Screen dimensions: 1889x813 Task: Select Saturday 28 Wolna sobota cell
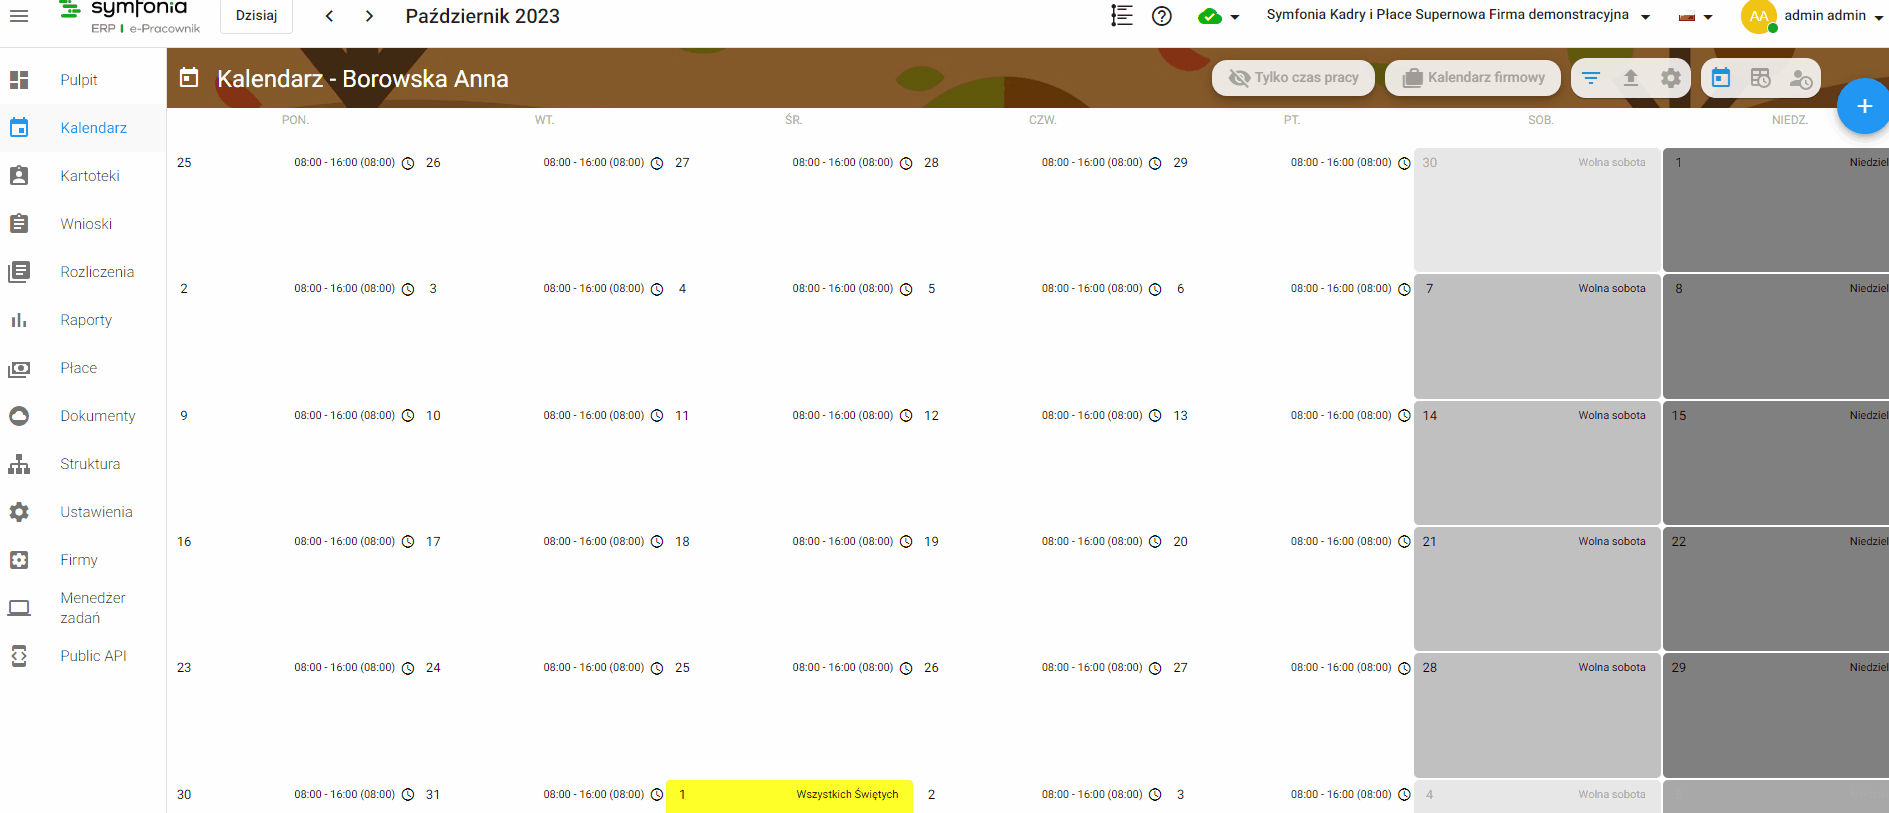(x=1537, y=715)
